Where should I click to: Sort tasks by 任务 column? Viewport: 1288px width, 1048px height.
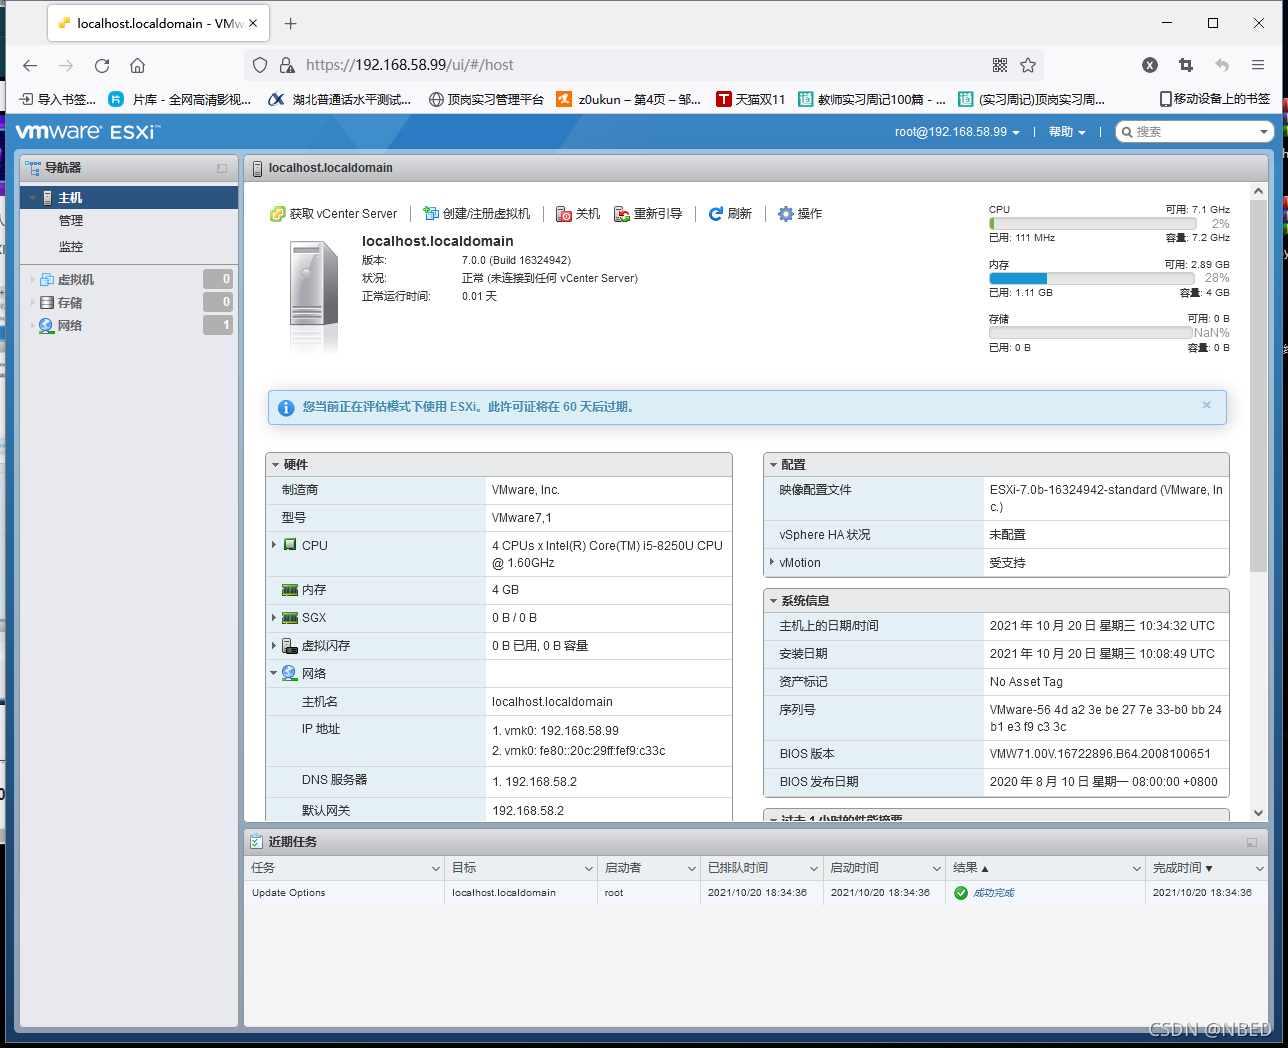345,868
